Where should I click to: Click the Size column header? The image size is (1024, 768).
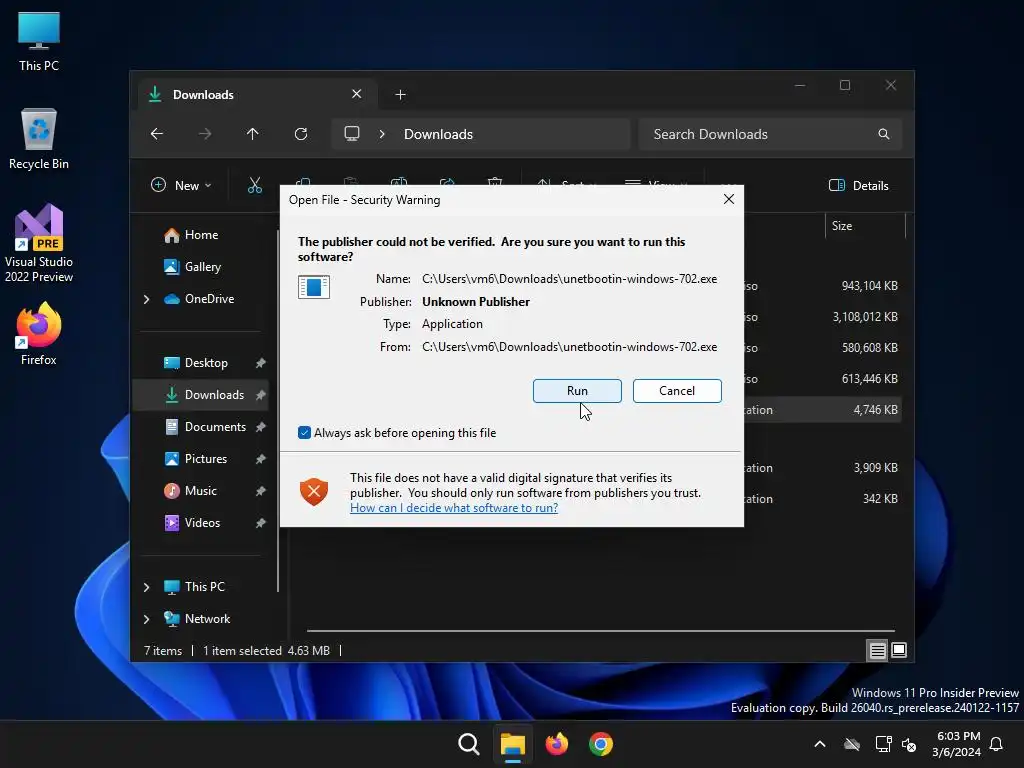(x=865, y=226)
